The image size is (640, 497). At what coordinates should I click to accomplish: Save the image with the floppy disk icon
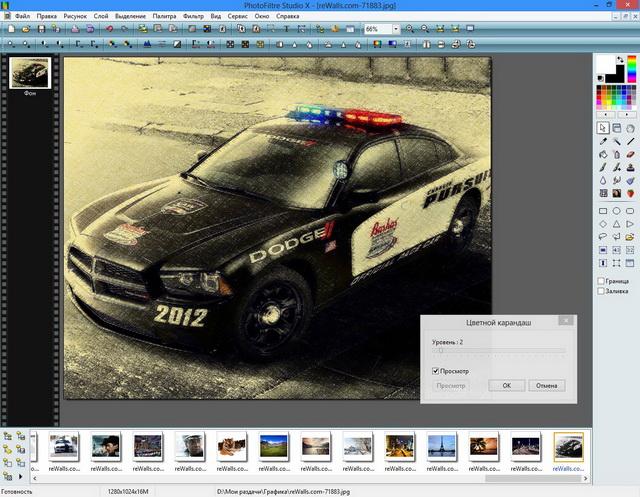[41, 29]
